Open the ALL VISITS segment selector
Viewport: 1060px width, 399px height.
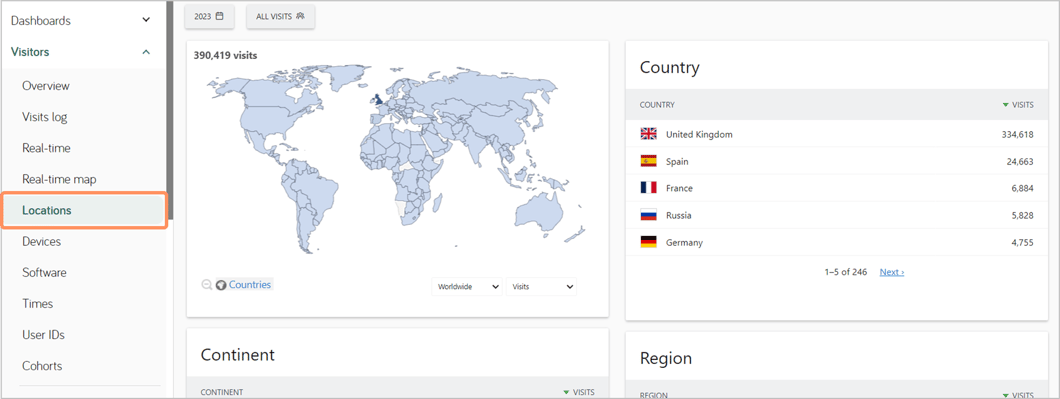click(x=281, y=17)
